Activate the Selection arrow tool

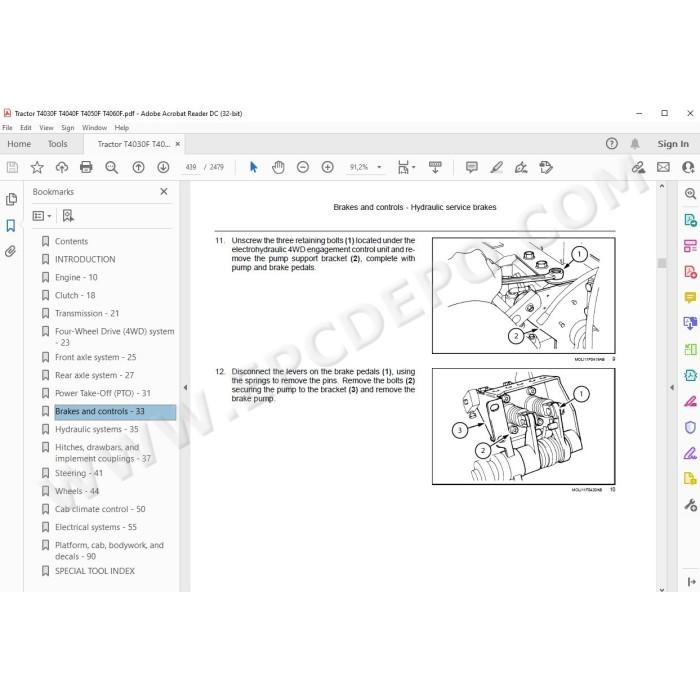[x=253, y=167]
